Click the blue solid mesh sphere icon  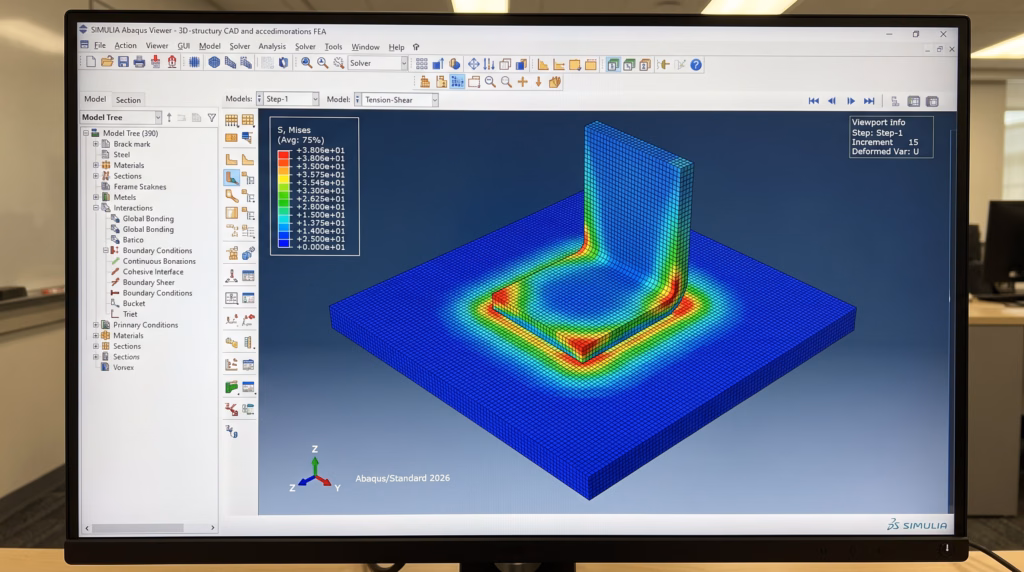click(x=214, y=63)
